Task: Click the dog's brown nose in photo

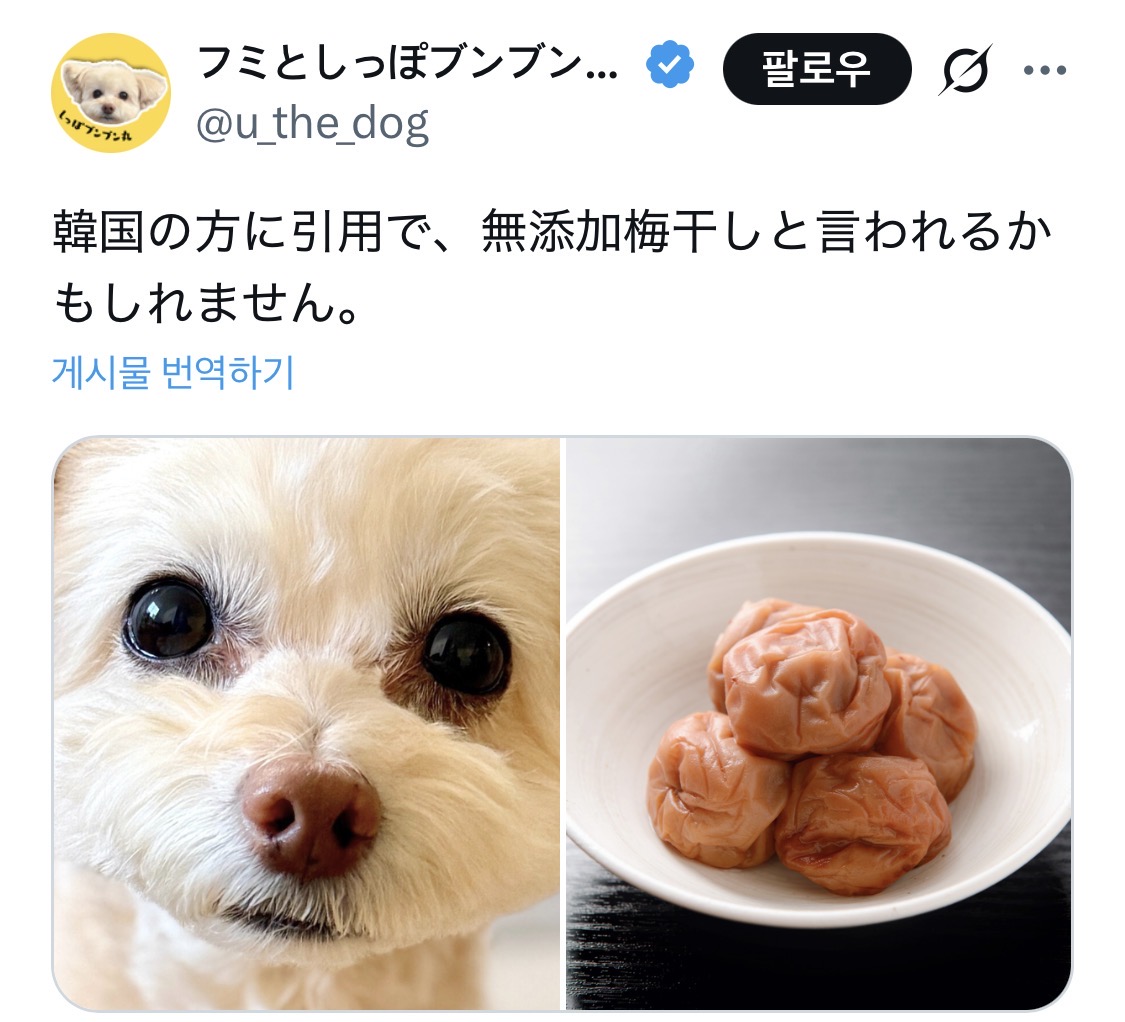Action: 310,818
